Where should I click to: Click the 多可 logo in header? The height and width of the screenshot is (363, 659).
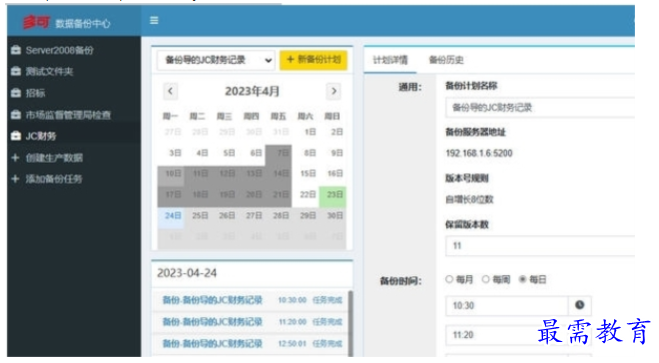tap(36, 22)
